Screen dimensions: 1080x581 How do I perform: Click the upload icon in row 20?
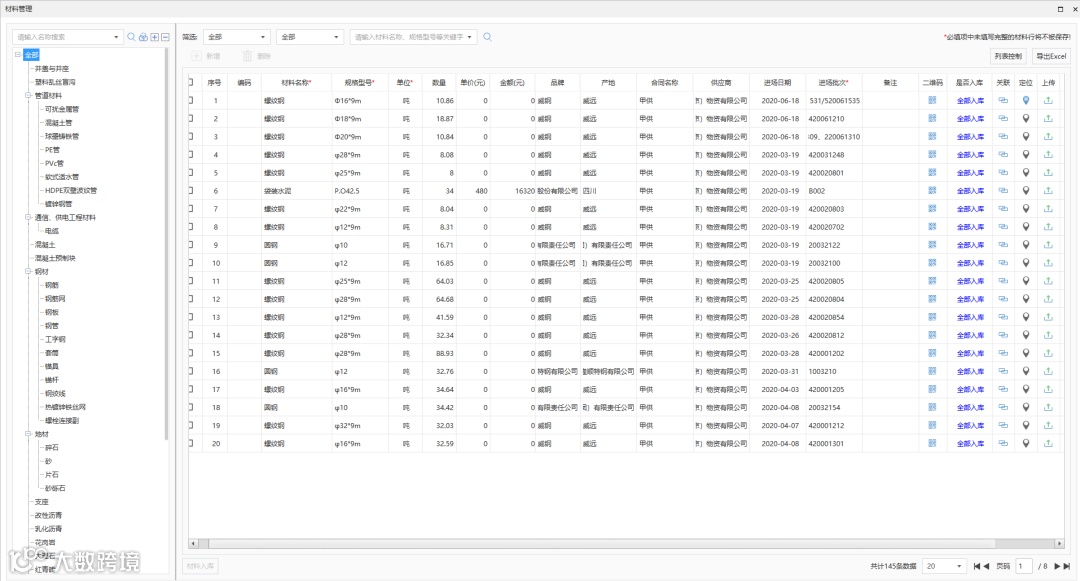(x=1048, y=443)
